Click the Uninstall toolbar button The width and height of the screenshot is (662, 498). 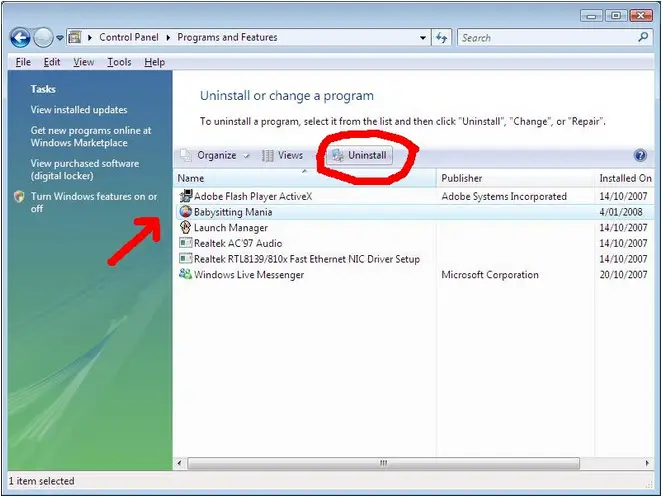pyautogui.click(x=359, y=155)
